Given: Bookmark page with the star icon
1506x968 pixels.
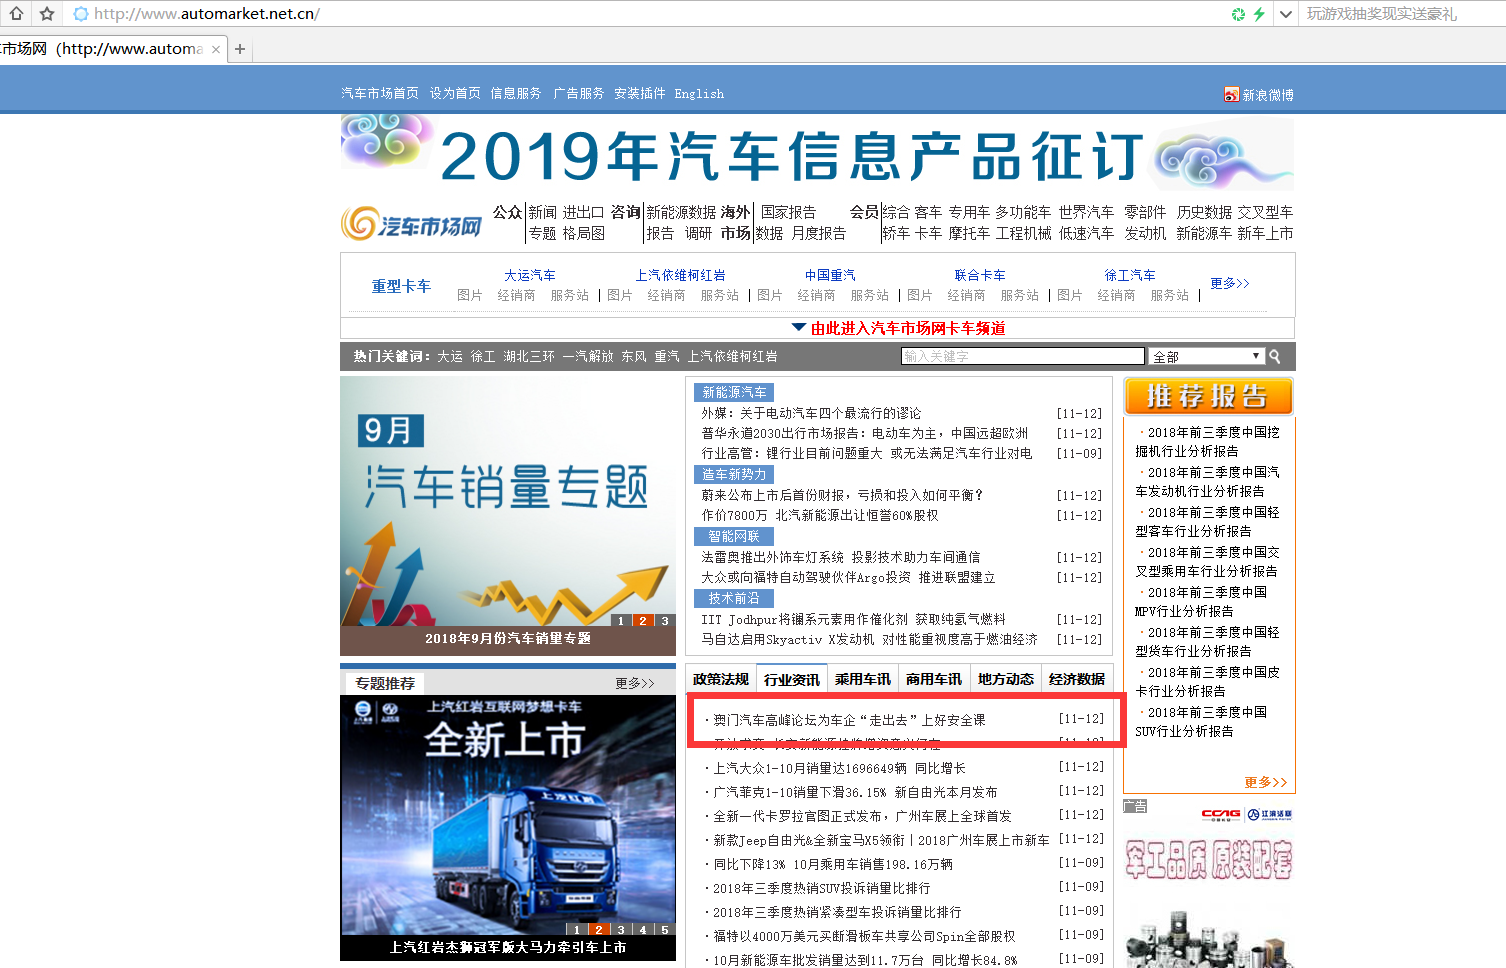Looking at the screenshot, I should point(47,14).
